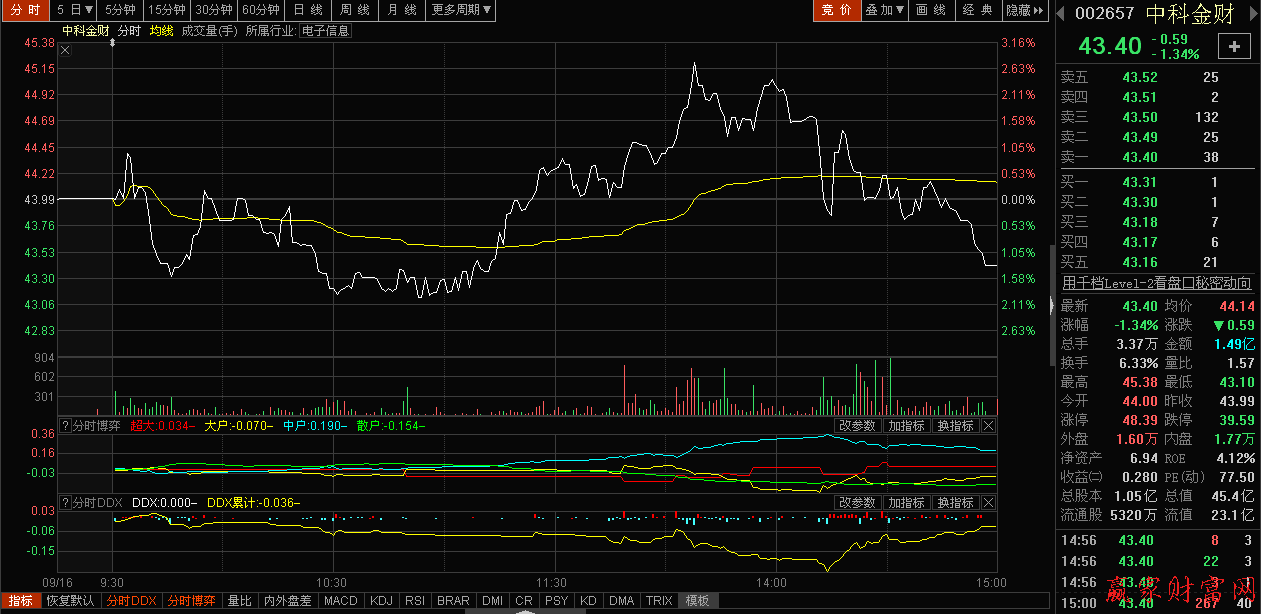
Task: Toggle 竞价 auction display
Action: 837,10
